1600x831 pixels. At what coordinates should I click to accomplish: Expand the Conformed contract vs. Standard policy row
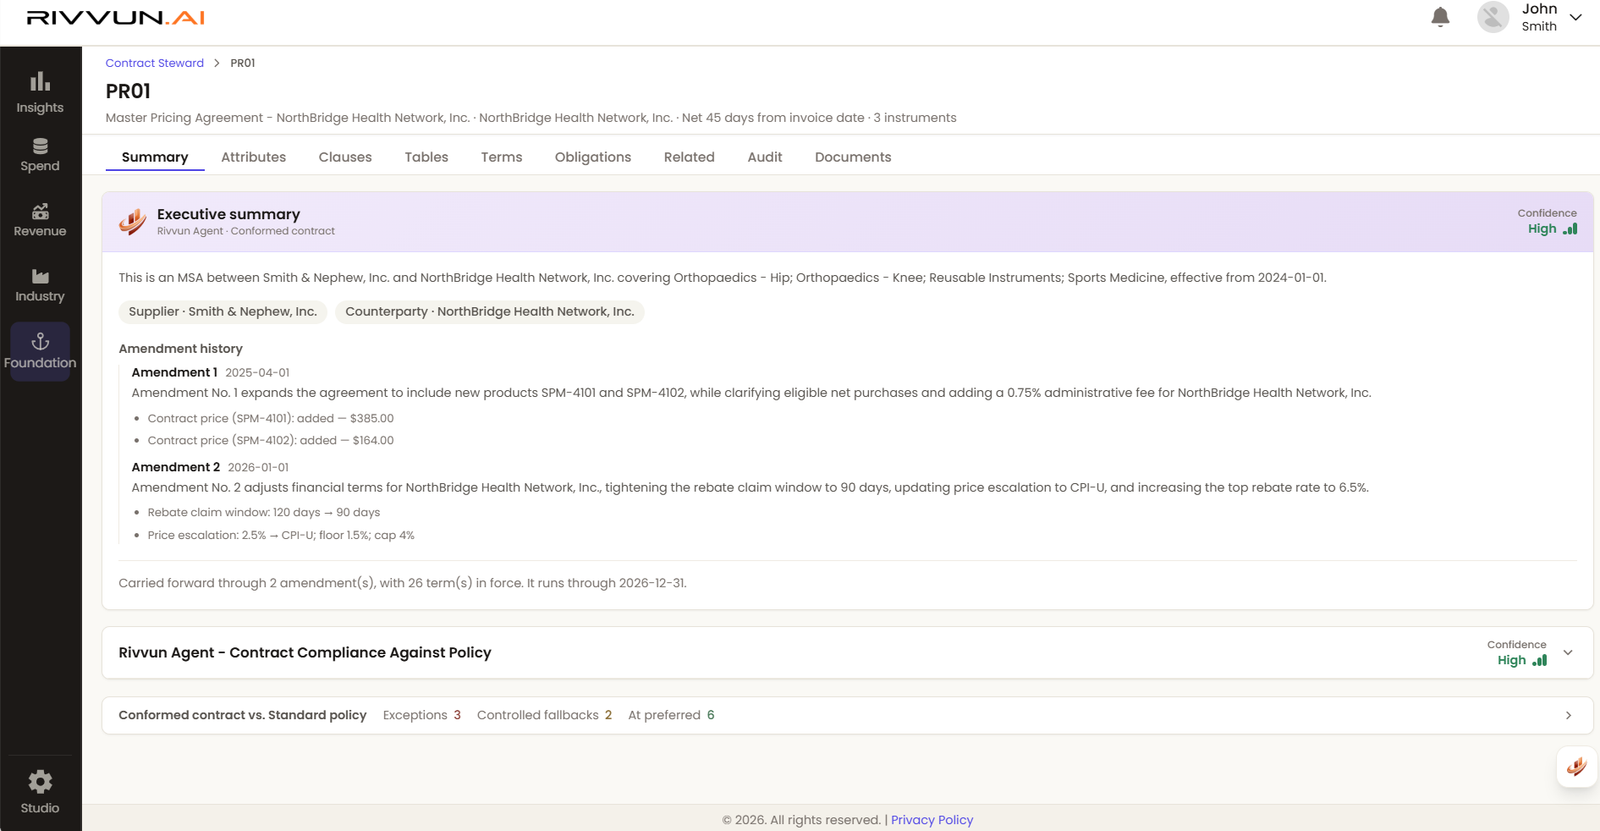click(1568, 715)
